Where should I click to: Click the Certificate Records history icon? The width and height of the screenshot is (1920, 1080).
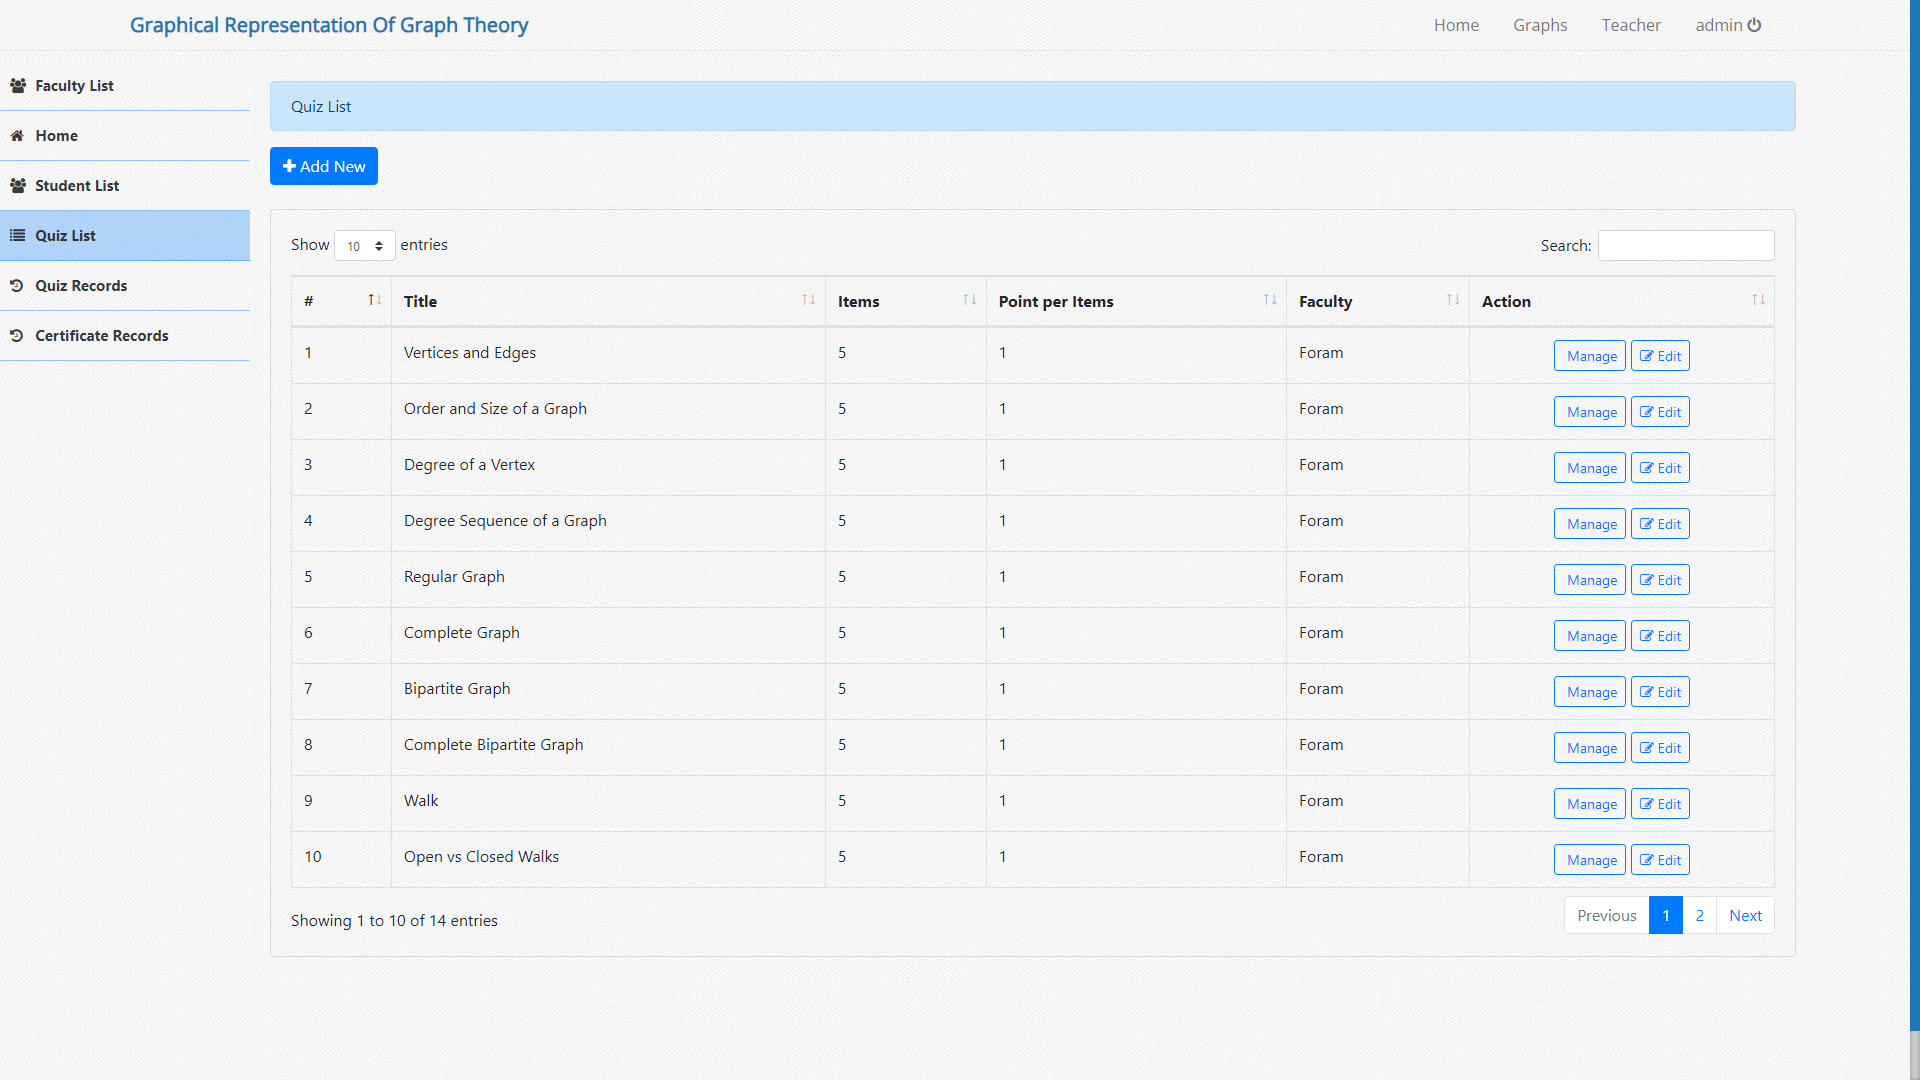pyautogui.click(x=17, y=336)
